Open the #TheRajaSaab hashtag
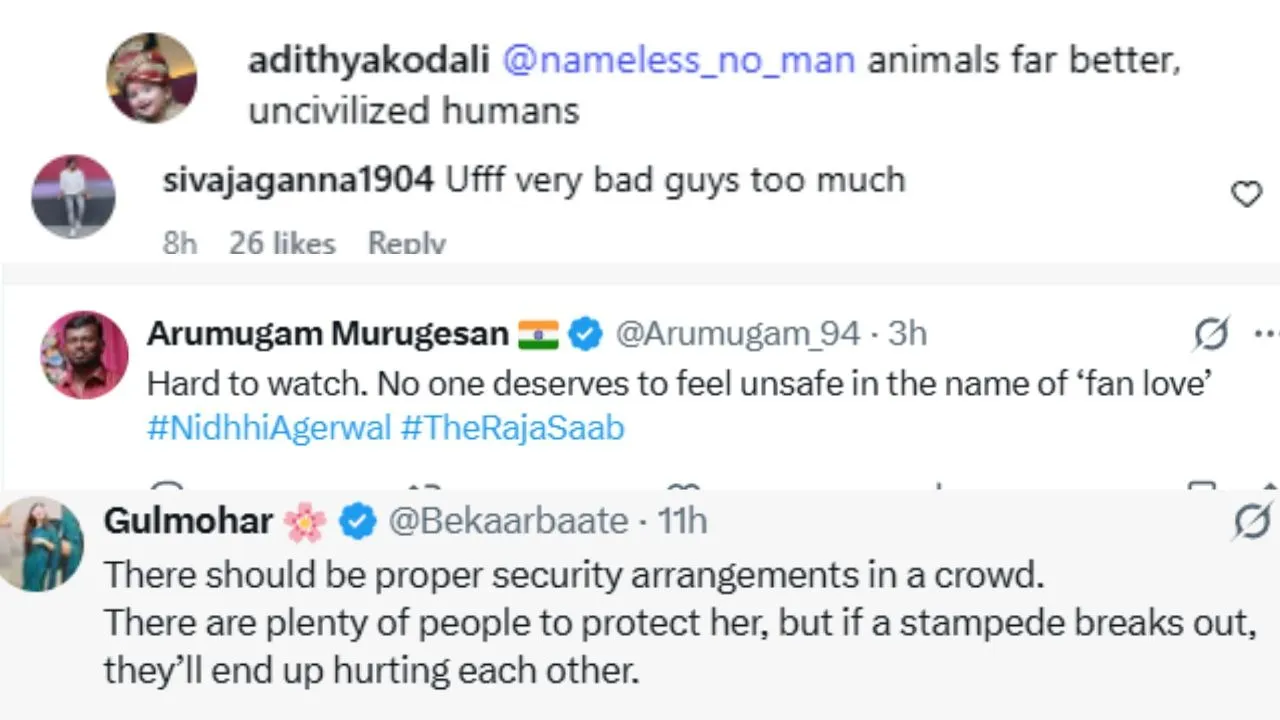Viewport: 1280px width, 720px height. [x=512, y=428]
